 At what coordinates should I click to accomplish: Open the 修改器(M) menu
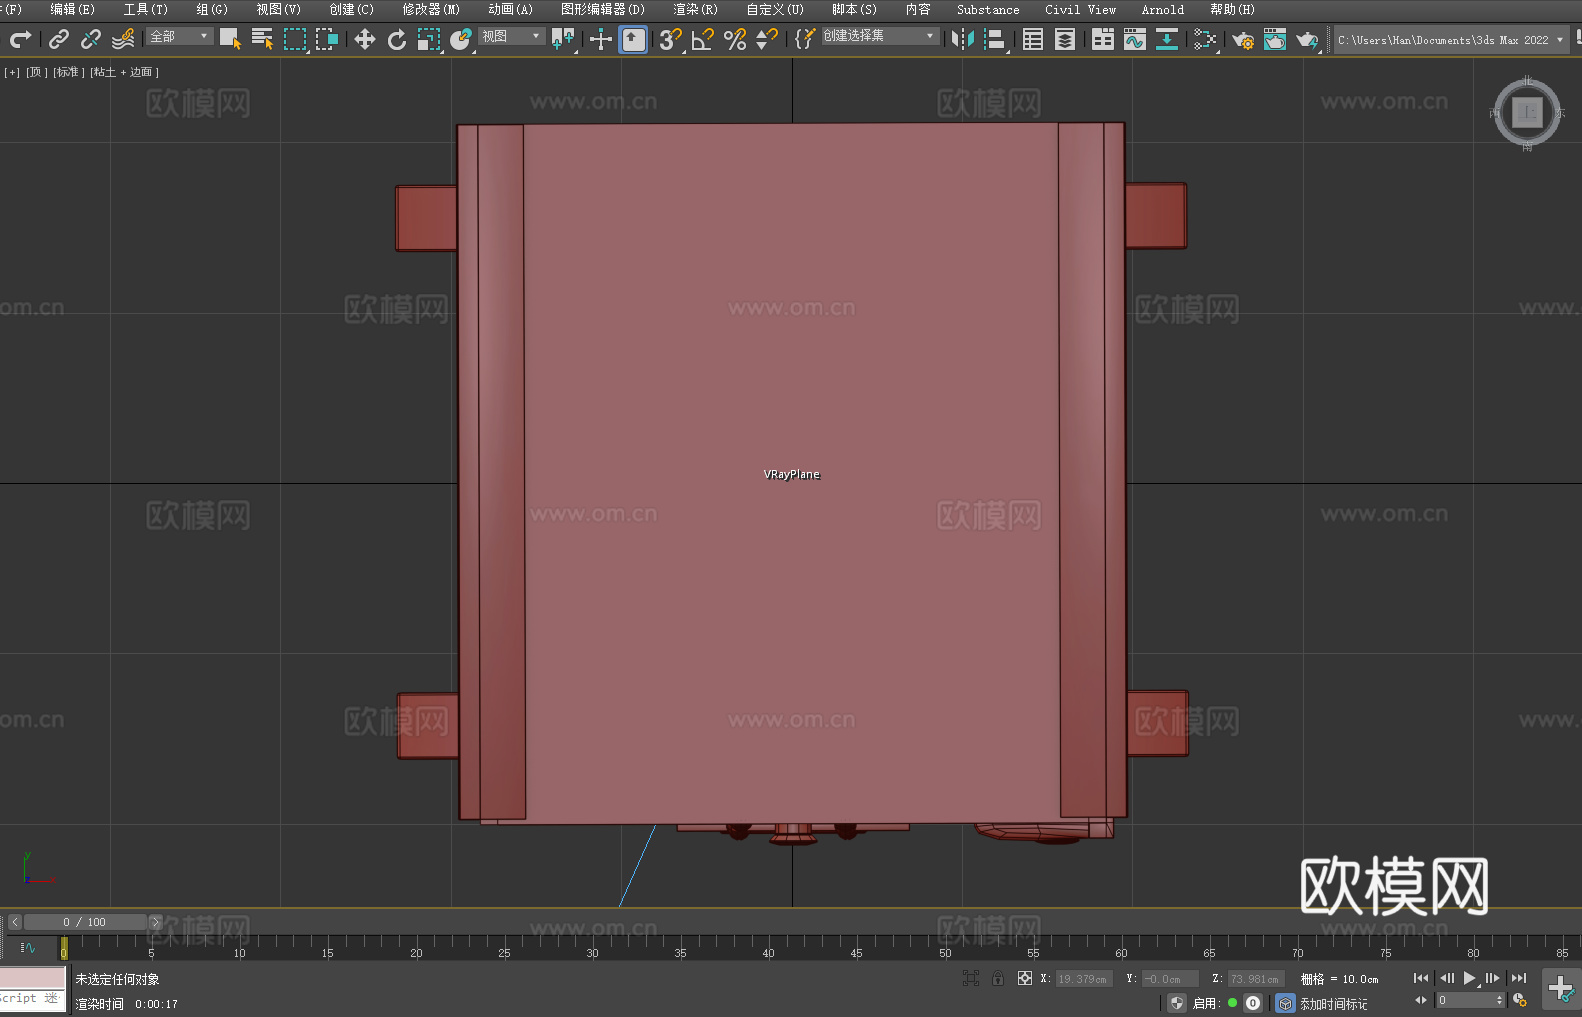click(431, 9)
